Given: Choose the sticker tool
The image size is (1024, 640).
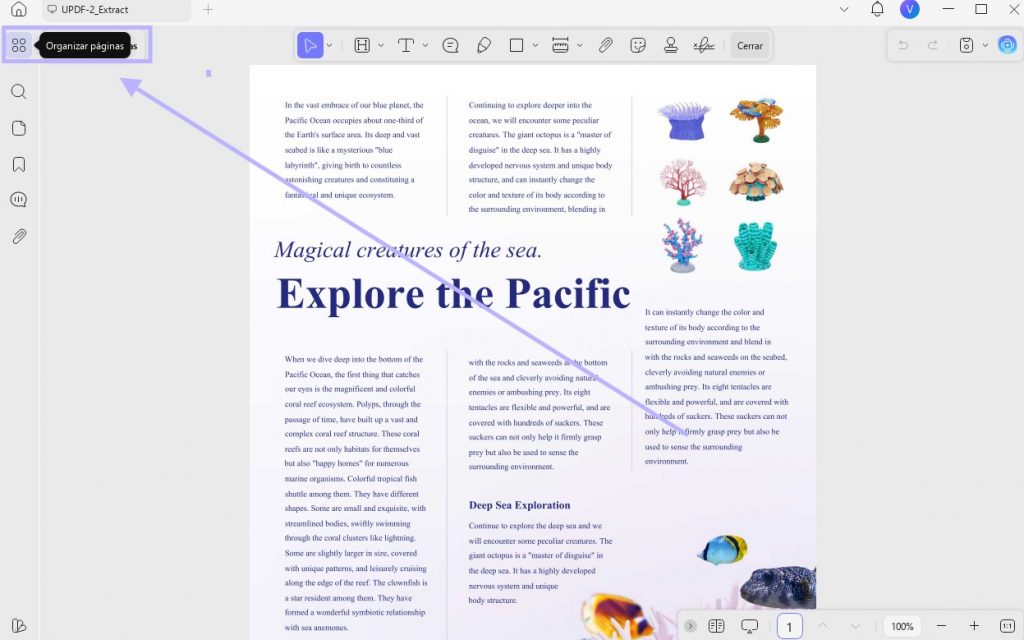Looking at the screenshot, I should [638, 45].
